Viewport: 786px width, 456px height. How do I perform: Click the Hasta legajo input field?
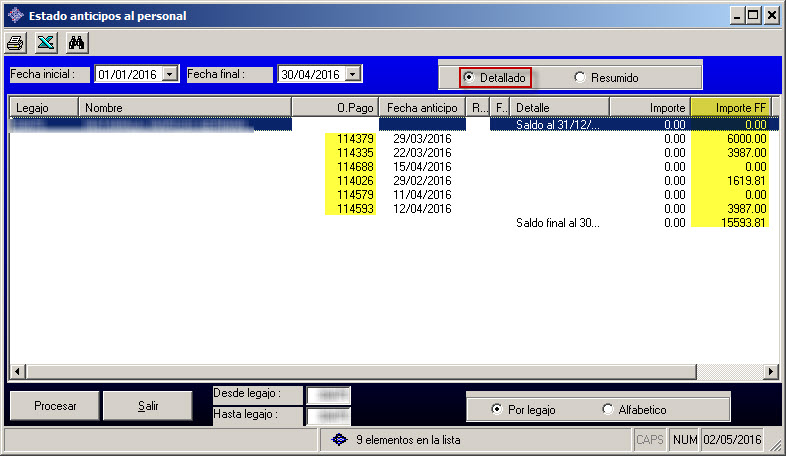pyautogui.click(x=328, y=415)
